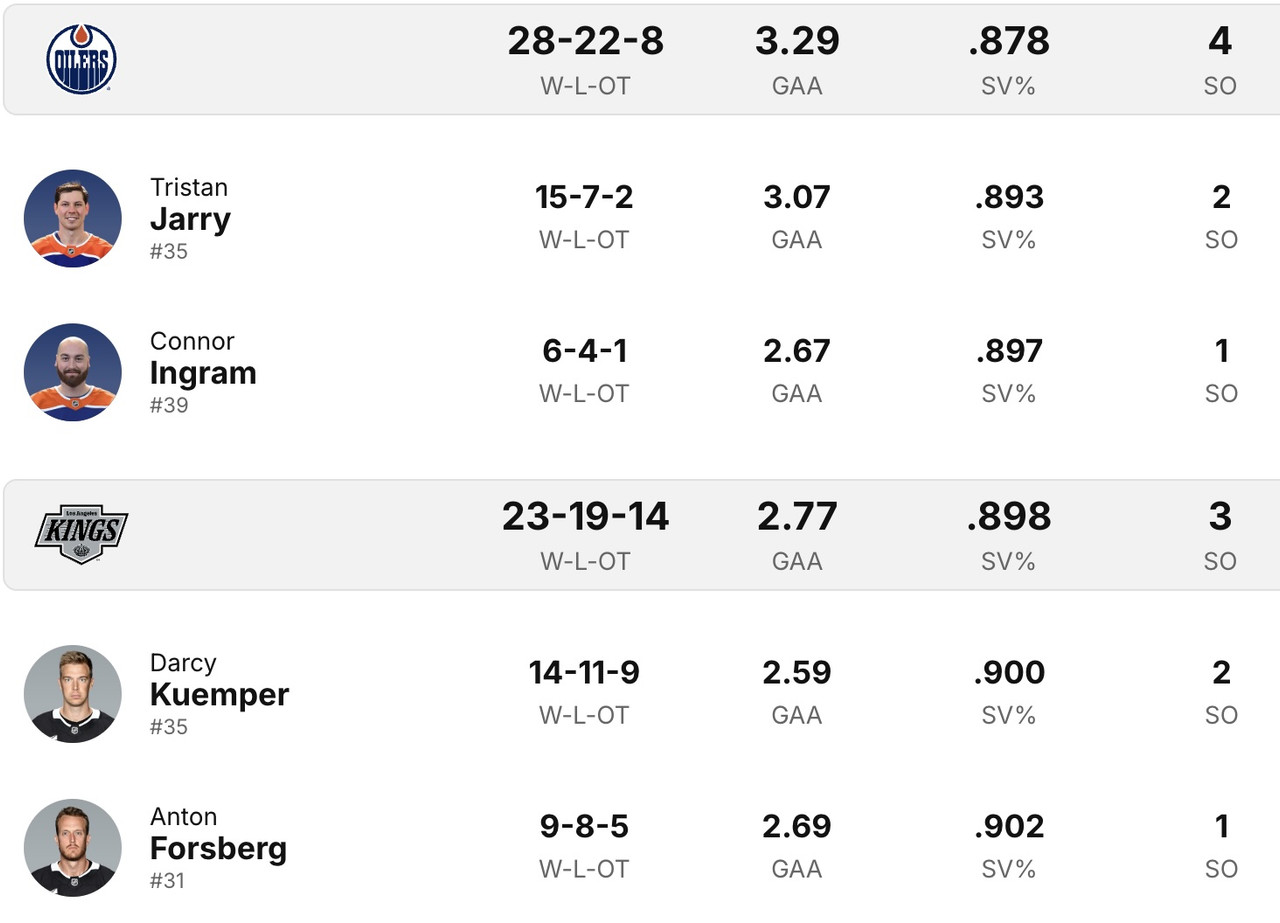Open Darcy Kuemper's player name link
This screenshot has width=1280, height=923.
[219, 694]
